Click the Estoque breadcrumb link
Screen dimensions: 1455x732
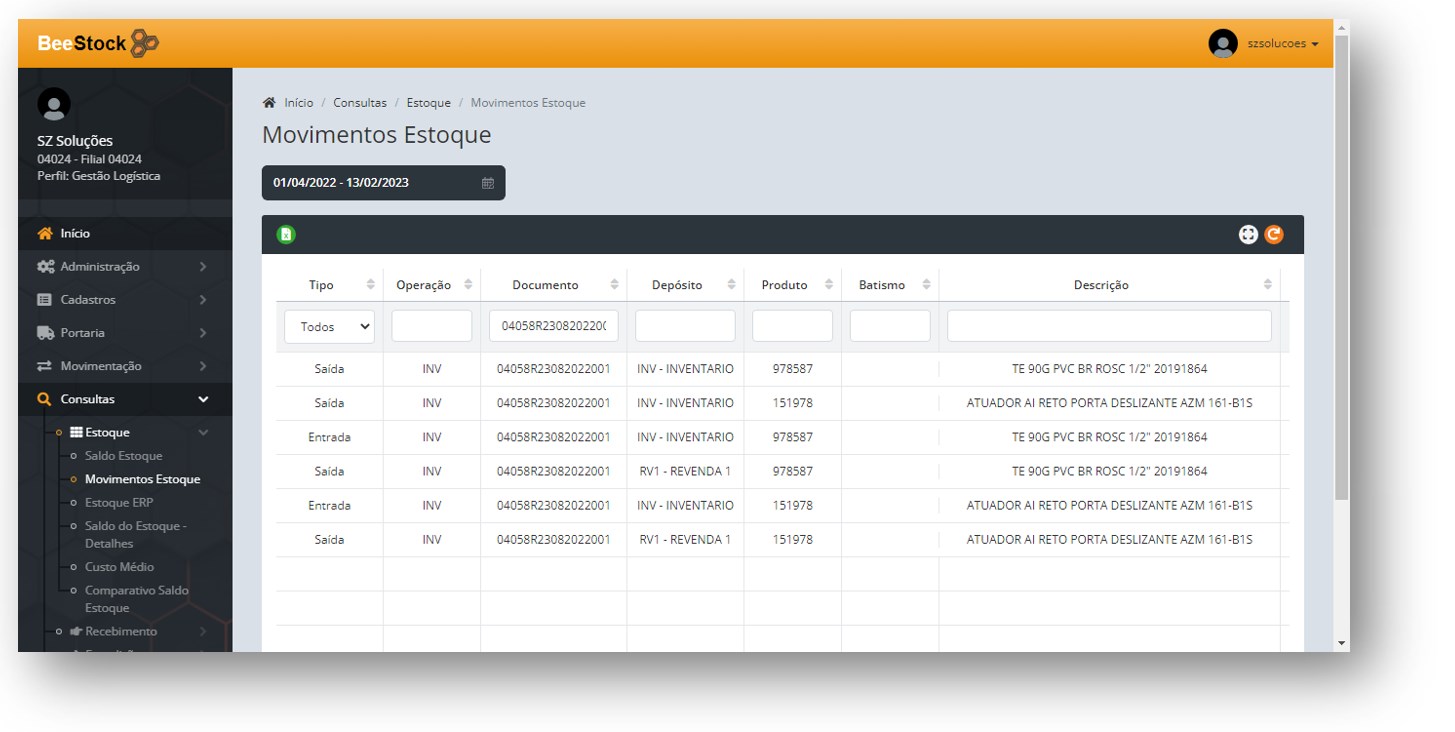[x=428, y=103]
